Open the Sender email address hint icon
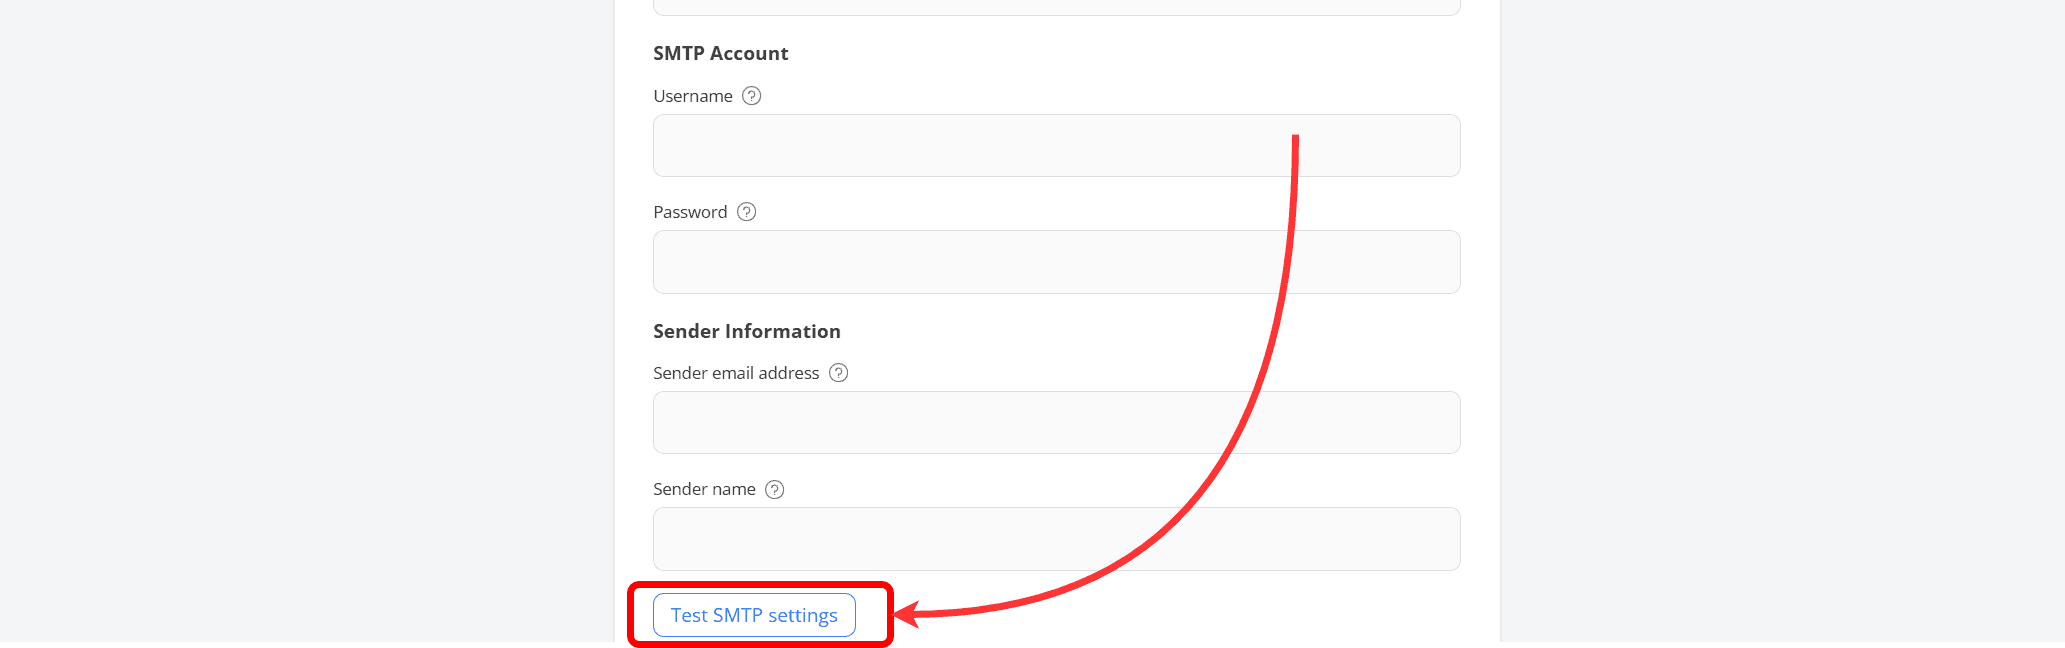The height and width of the screenshot is (648, 2065). coord(839,372)
